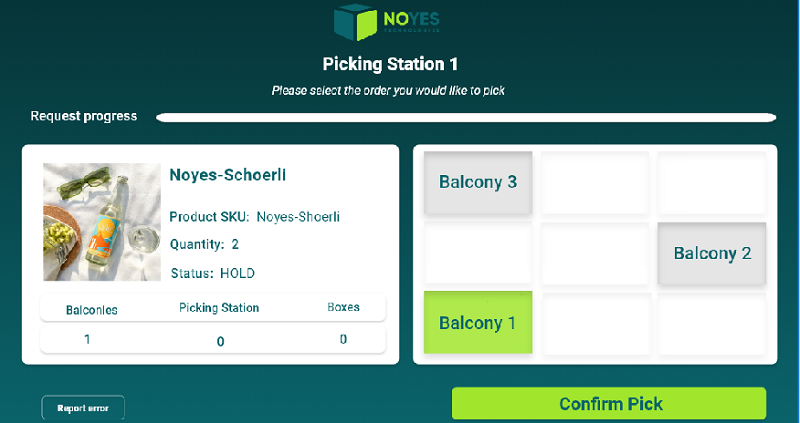Click the Boxes column header
800x423 pixels.
pyautogui.click(x=343, y=307)
